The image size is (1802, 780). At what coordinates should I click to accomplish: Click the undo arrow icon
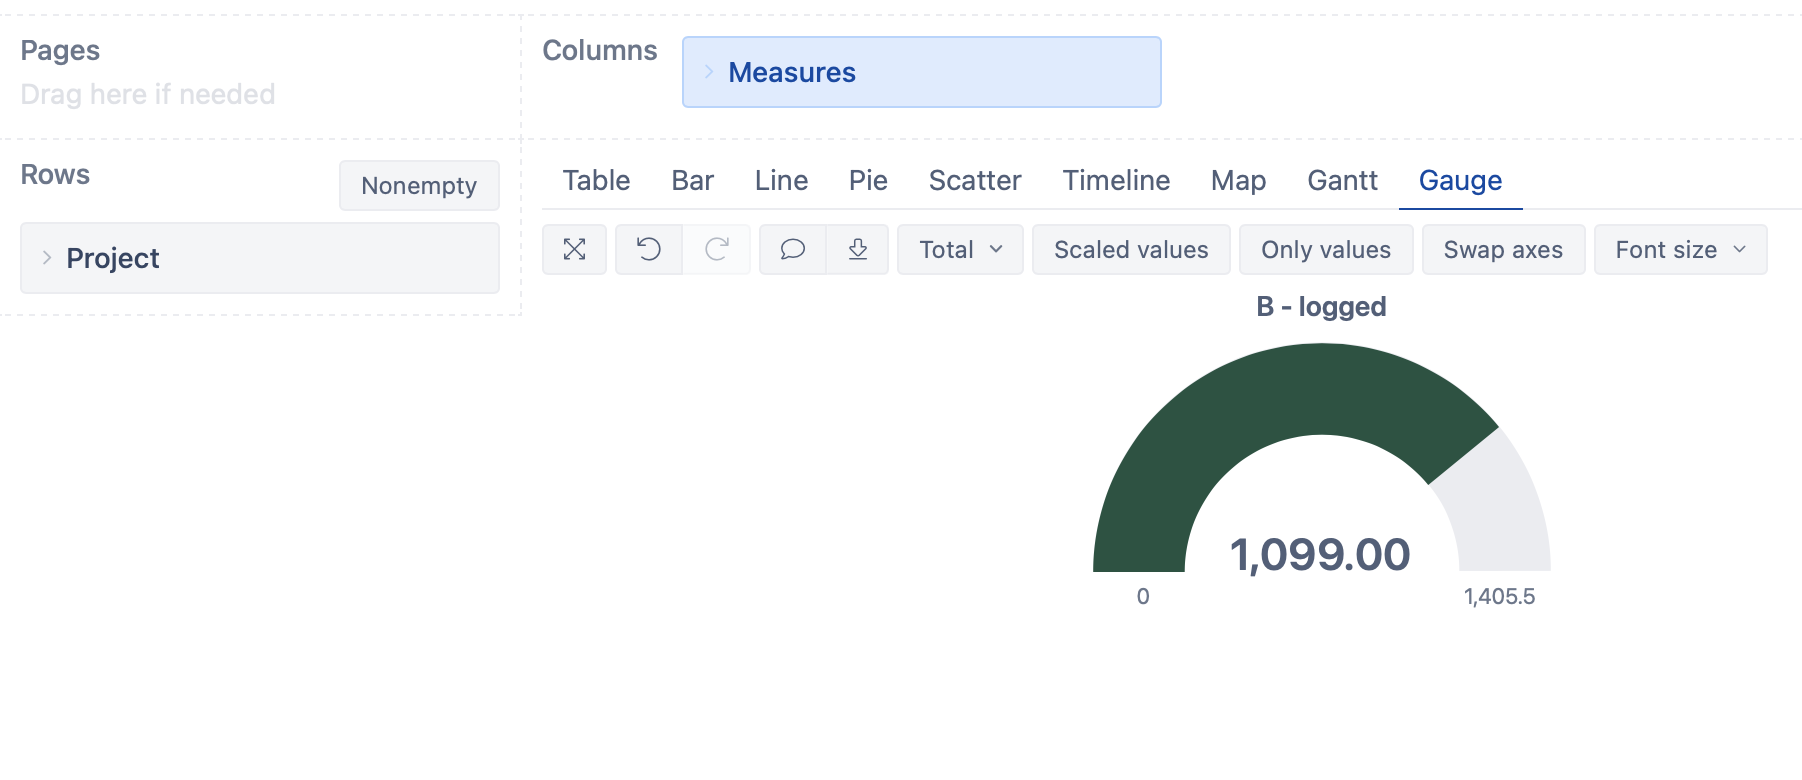click(x=648, y=249)
